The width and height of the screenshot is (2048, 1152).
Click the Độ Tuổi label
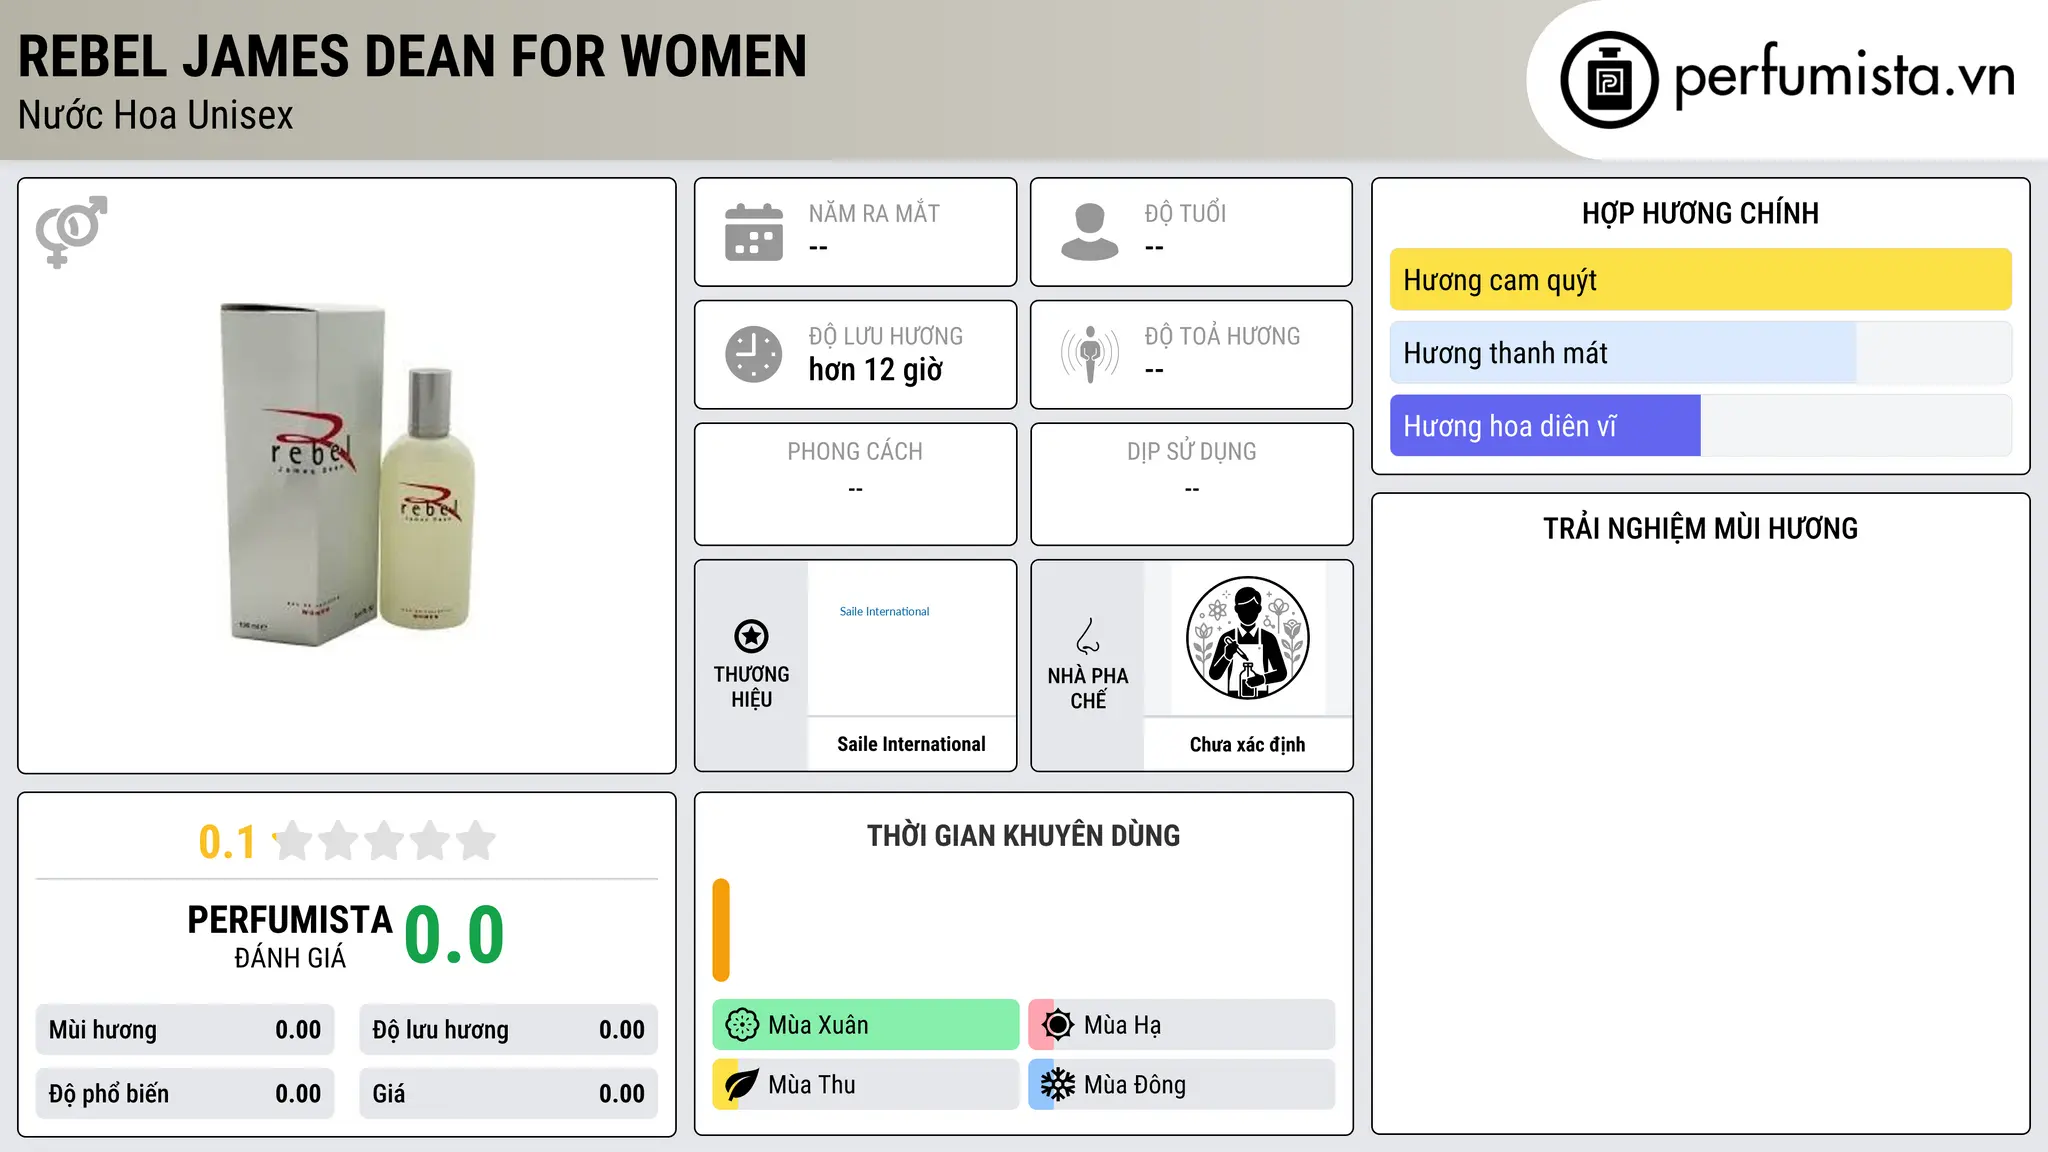pyautogui.click(x=1185, y=214)
